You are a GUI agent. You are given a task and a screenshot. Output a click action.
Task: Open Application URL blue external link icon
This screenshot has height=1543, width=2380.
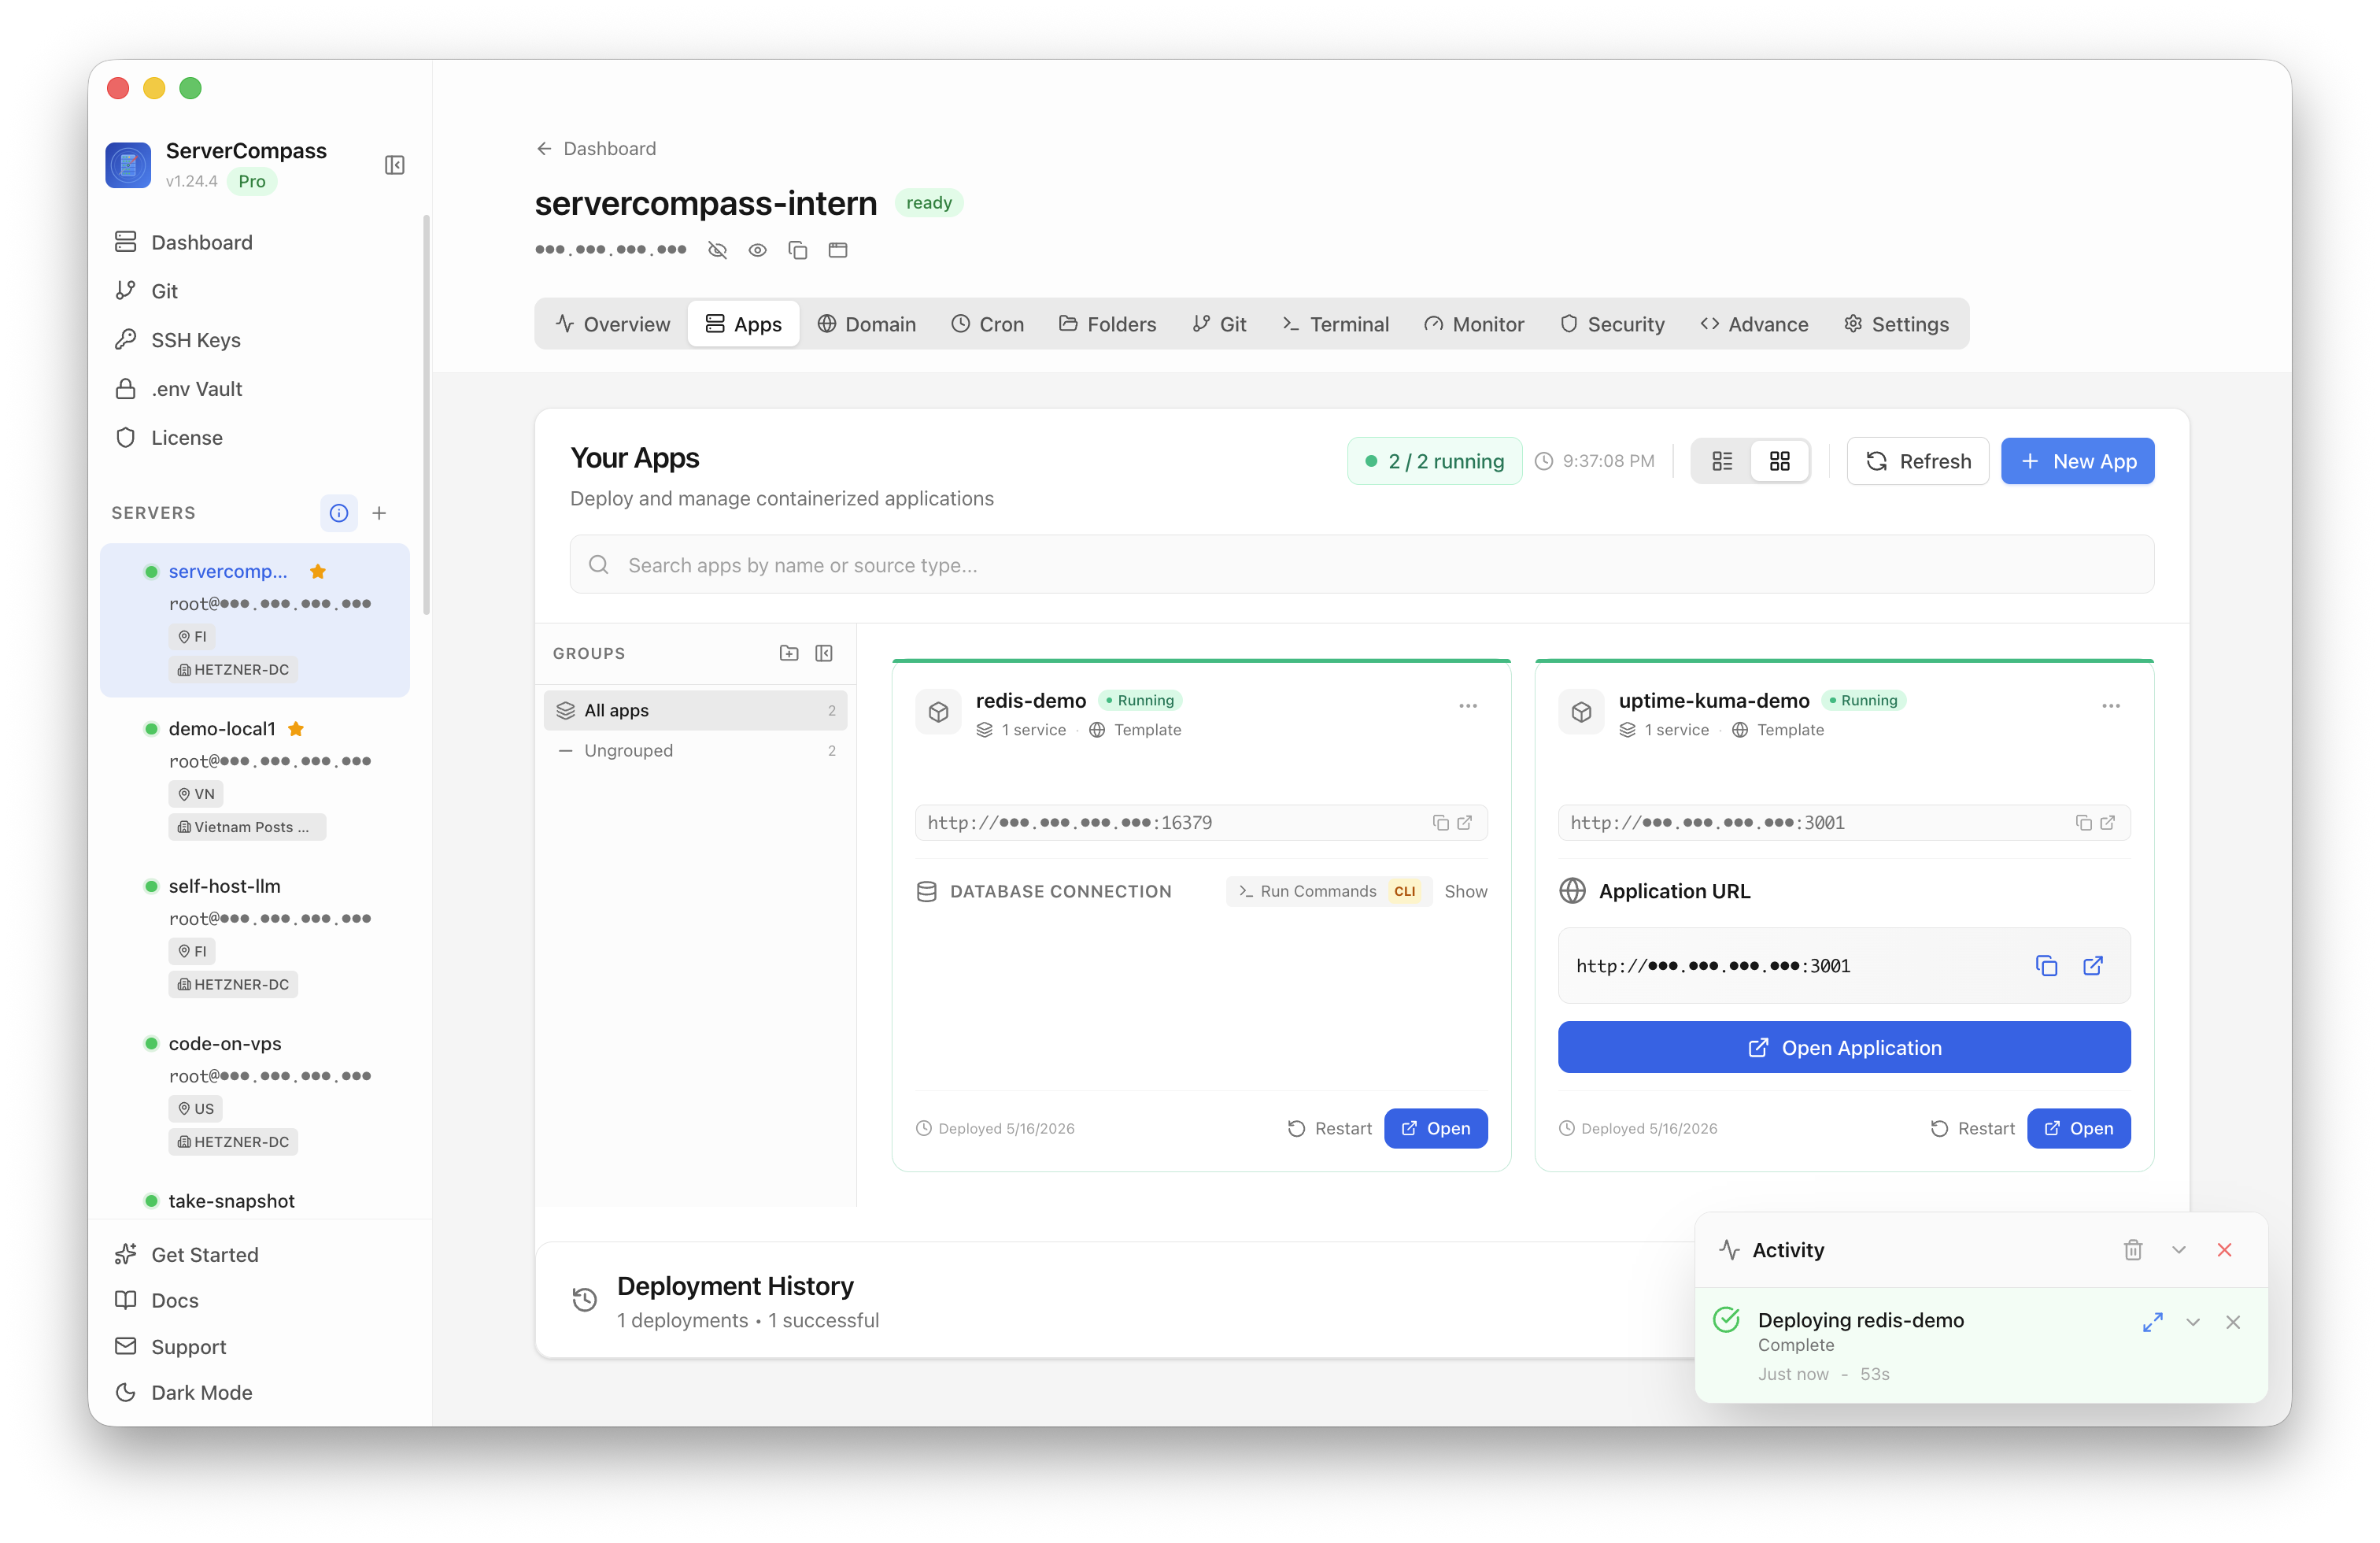click(x=2093, y=966)
